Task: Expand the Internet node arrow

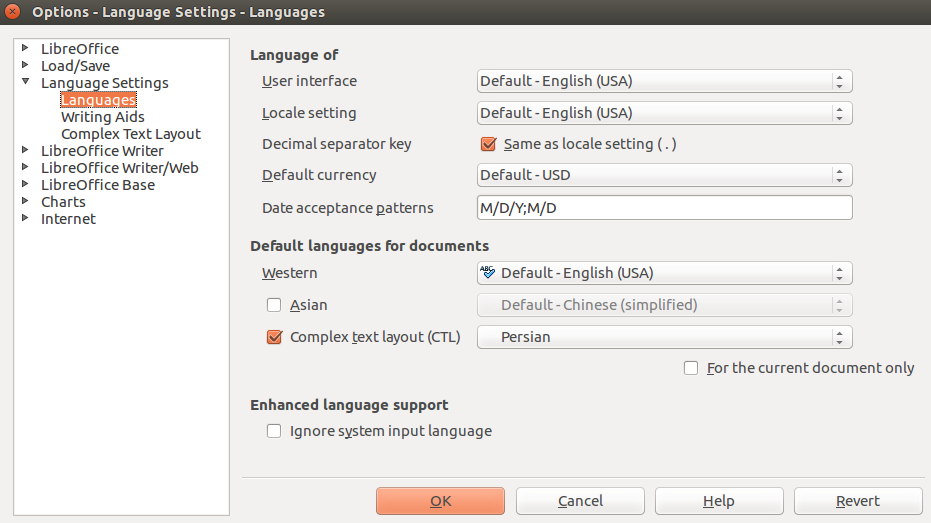Action: coord(25,218)
